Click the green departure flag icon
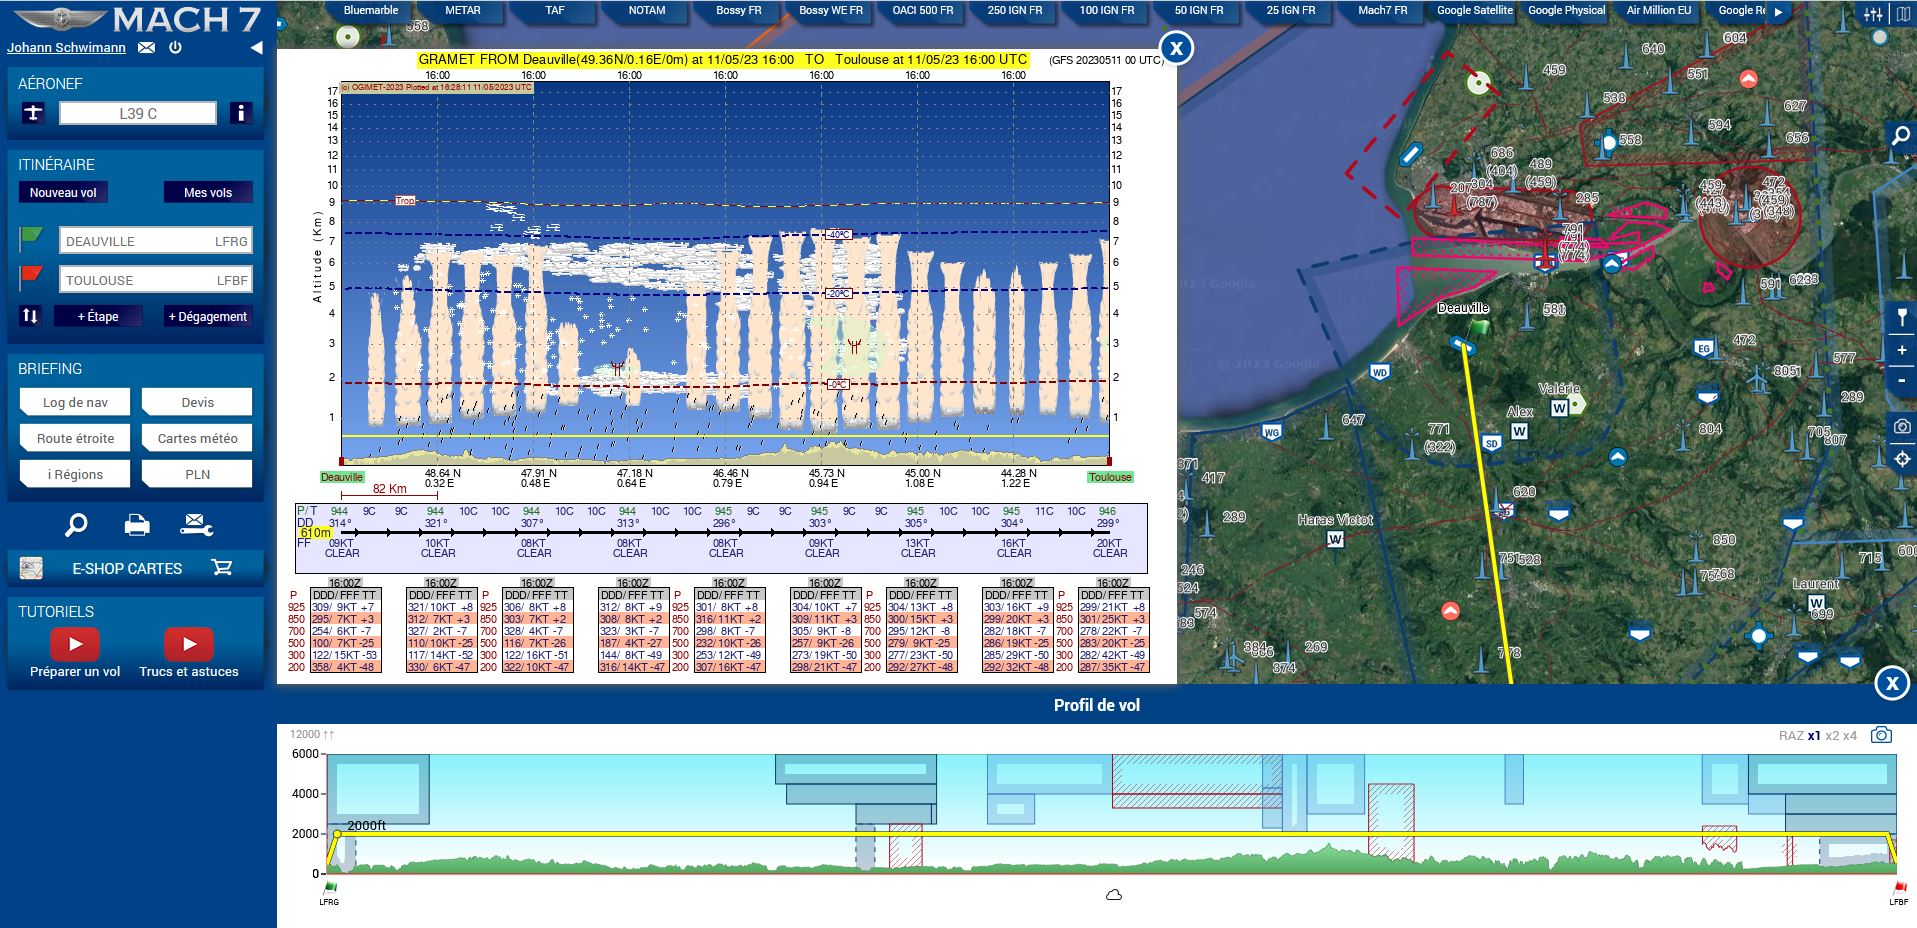Image resolution: width=1917 pixels, height=928 pixels. coord(32,240)
